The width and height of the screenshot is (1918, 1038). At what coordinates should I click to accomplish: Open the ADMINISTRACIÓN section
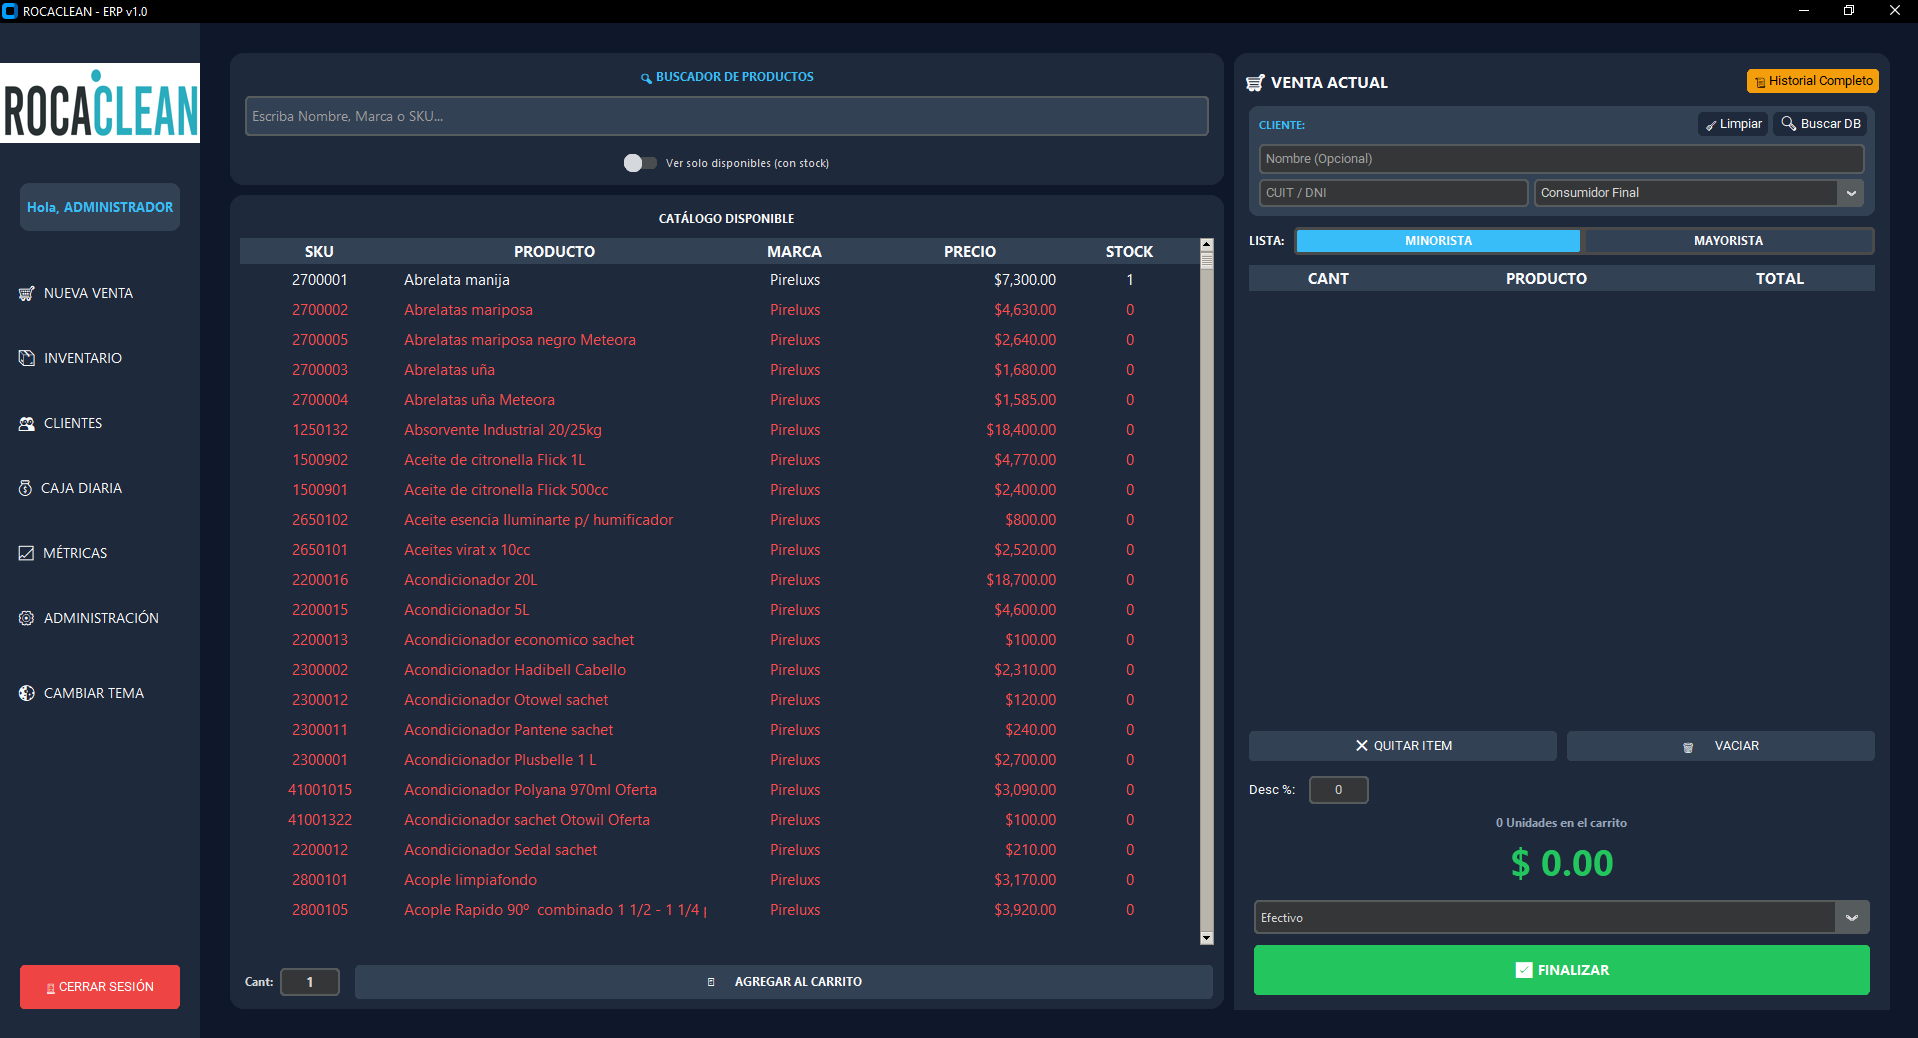(x=101, y=618)
